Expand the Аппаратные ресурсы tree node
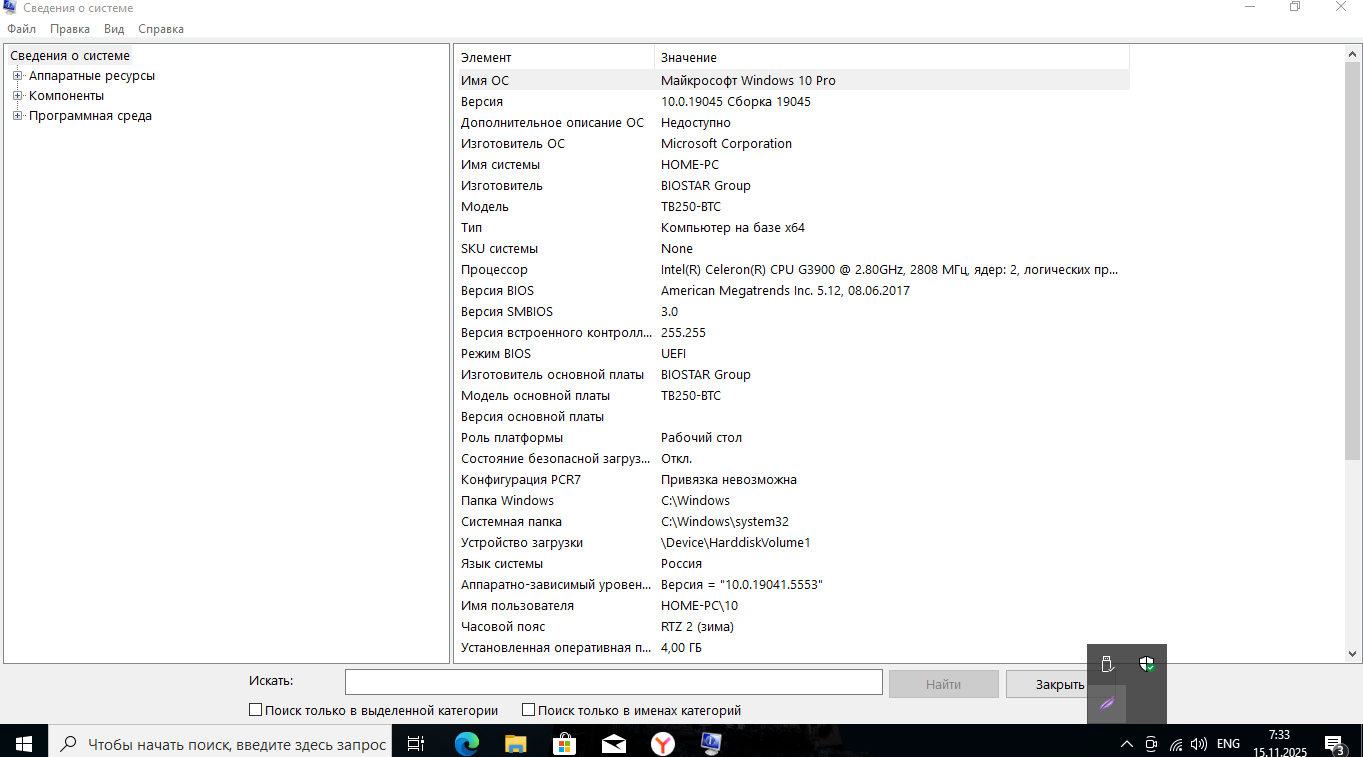Screen dimensions: 1363x757 tap(17, 76)
